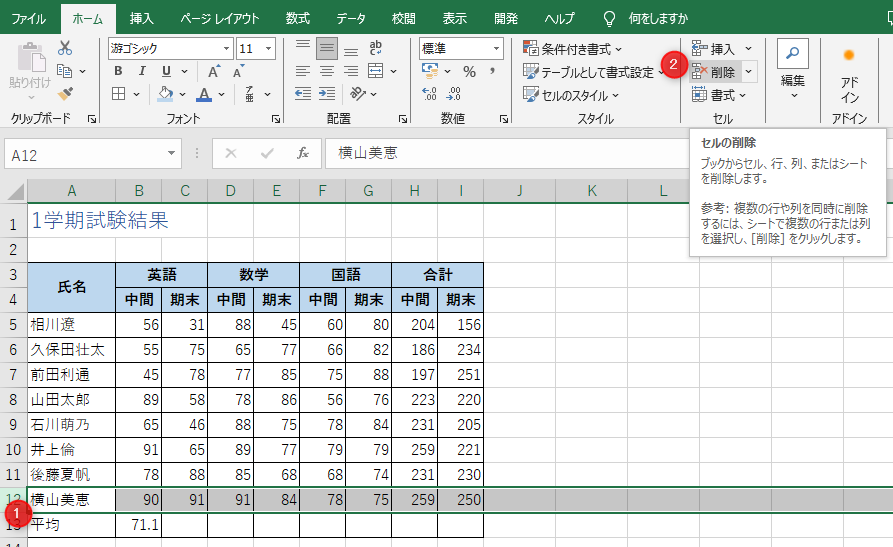
Task: Open the fill color bucket swatch
Action: [x=167, y=94]
